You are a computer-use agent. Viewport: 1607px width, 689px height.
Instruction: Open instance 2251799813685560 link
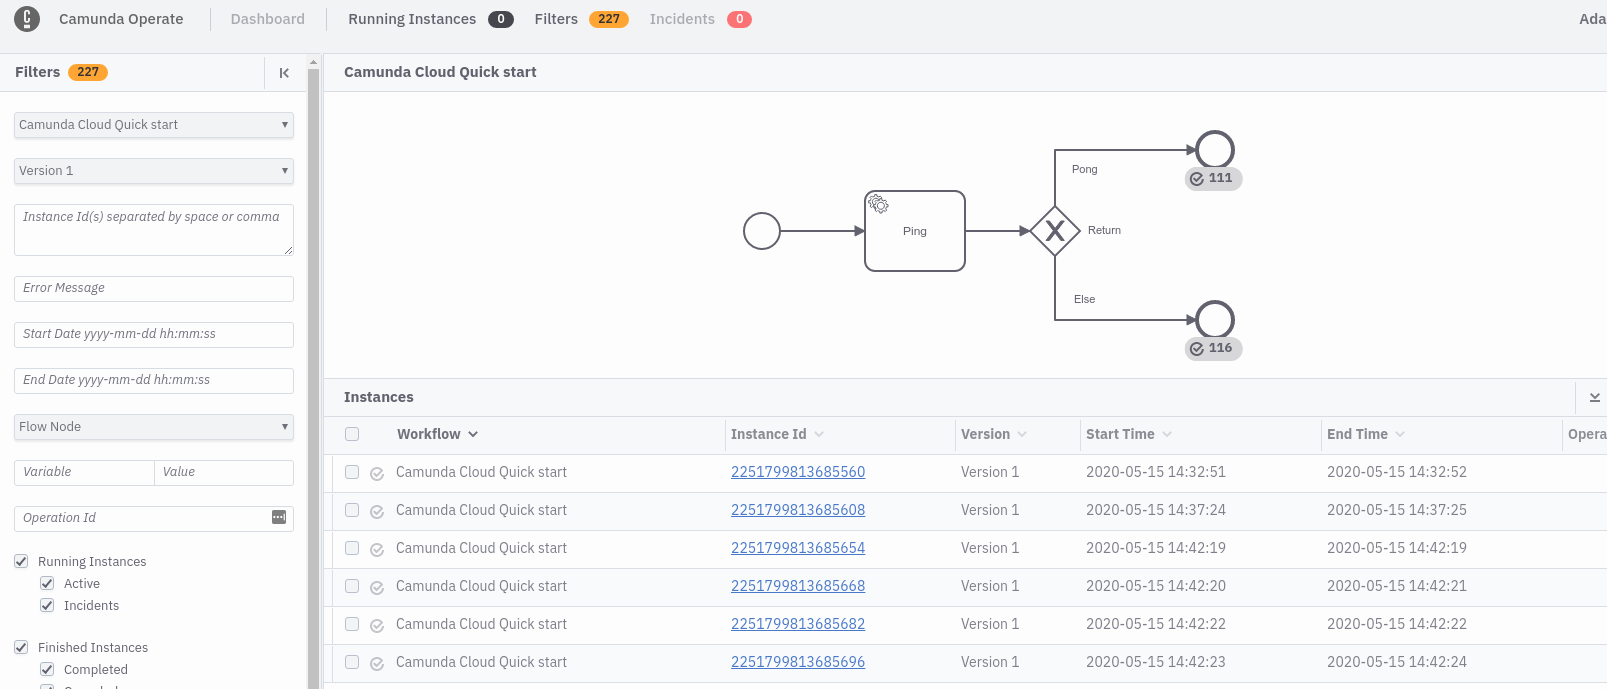797,472
